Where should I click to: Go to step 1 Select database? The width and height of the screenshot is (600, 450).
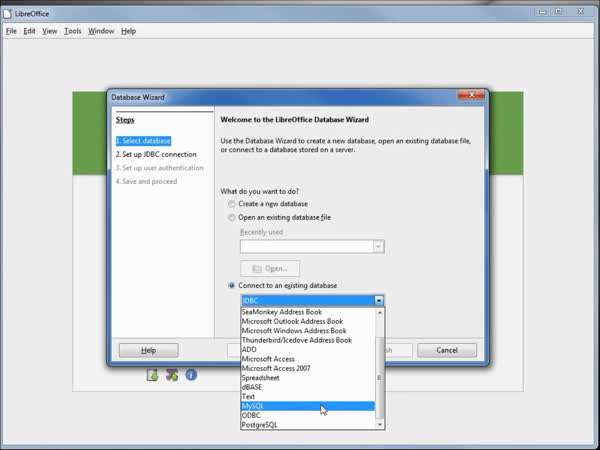[143, 141]
